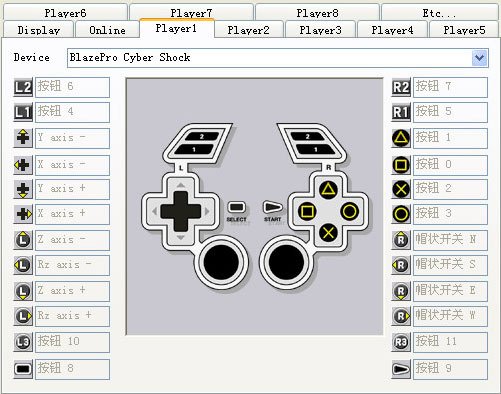Select the D-pad right icon

pyautogui.click(x=23, y=214)
